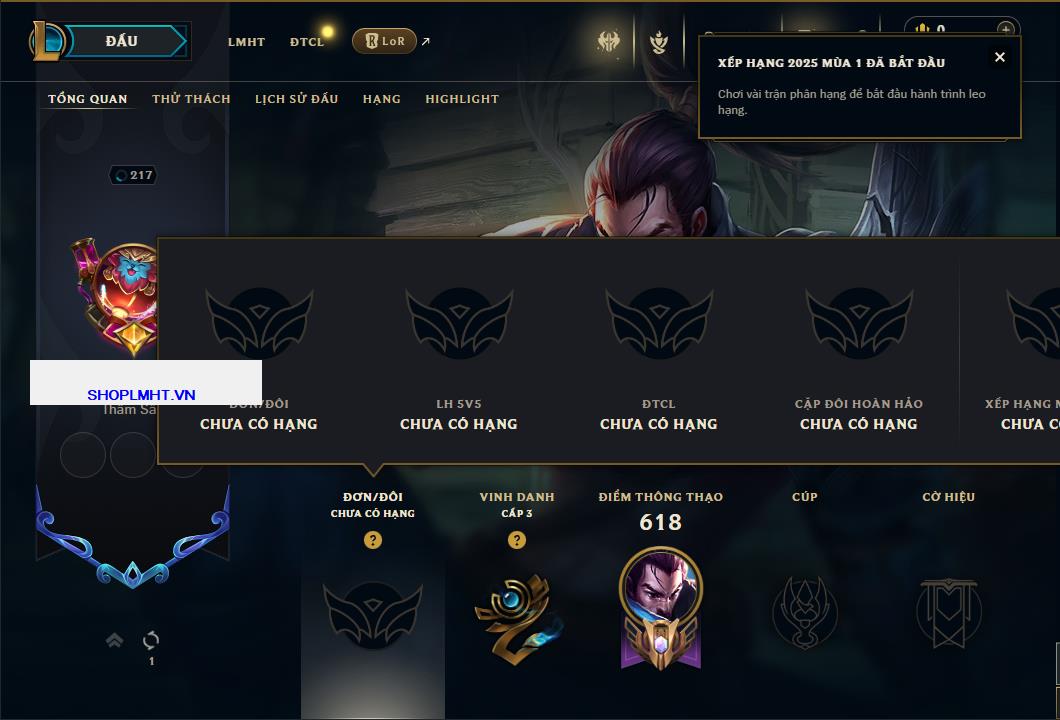Open the LMHT game tab
The height and width of the screenshot is (720, 1060).
click(x=246, y=42)
